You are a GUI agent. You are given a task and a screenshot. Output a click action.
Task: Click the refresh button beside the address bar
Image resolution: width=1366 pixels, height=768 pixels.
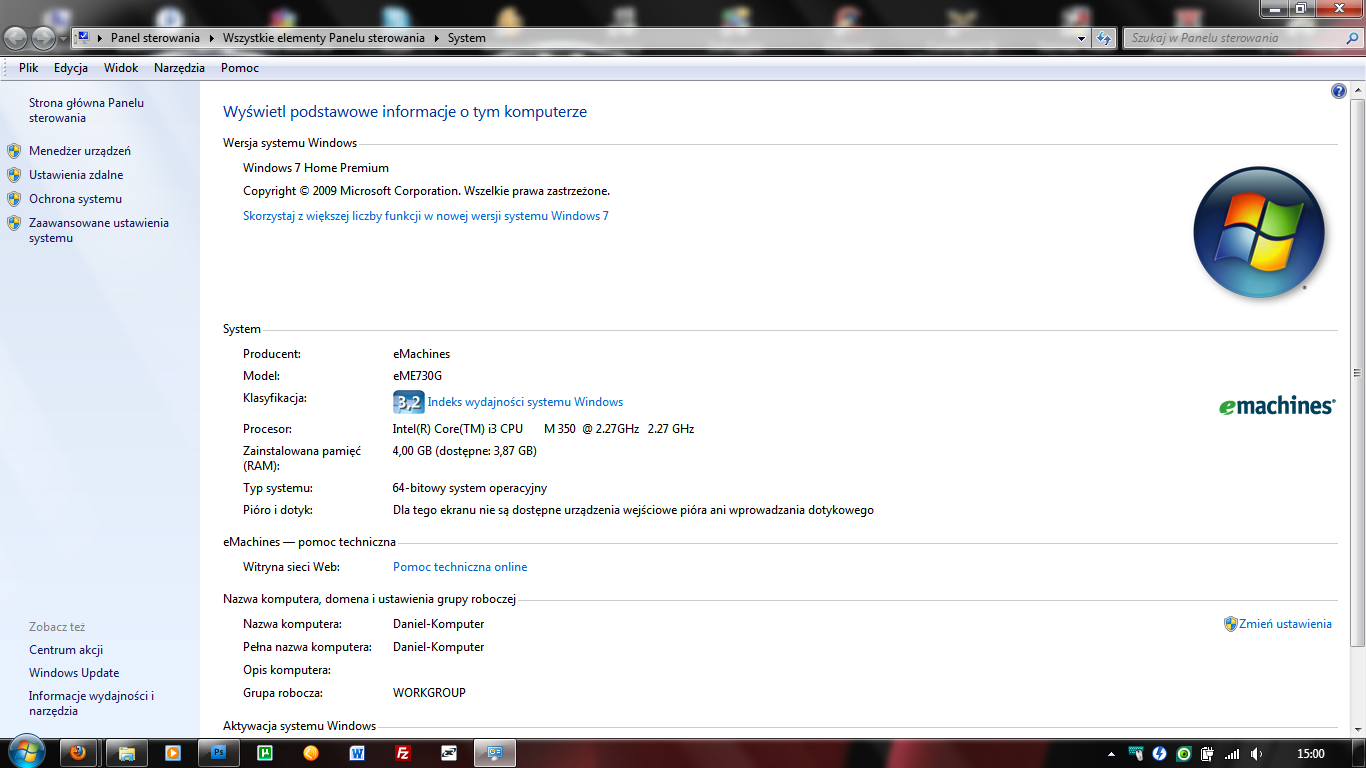pos(1104,38)
